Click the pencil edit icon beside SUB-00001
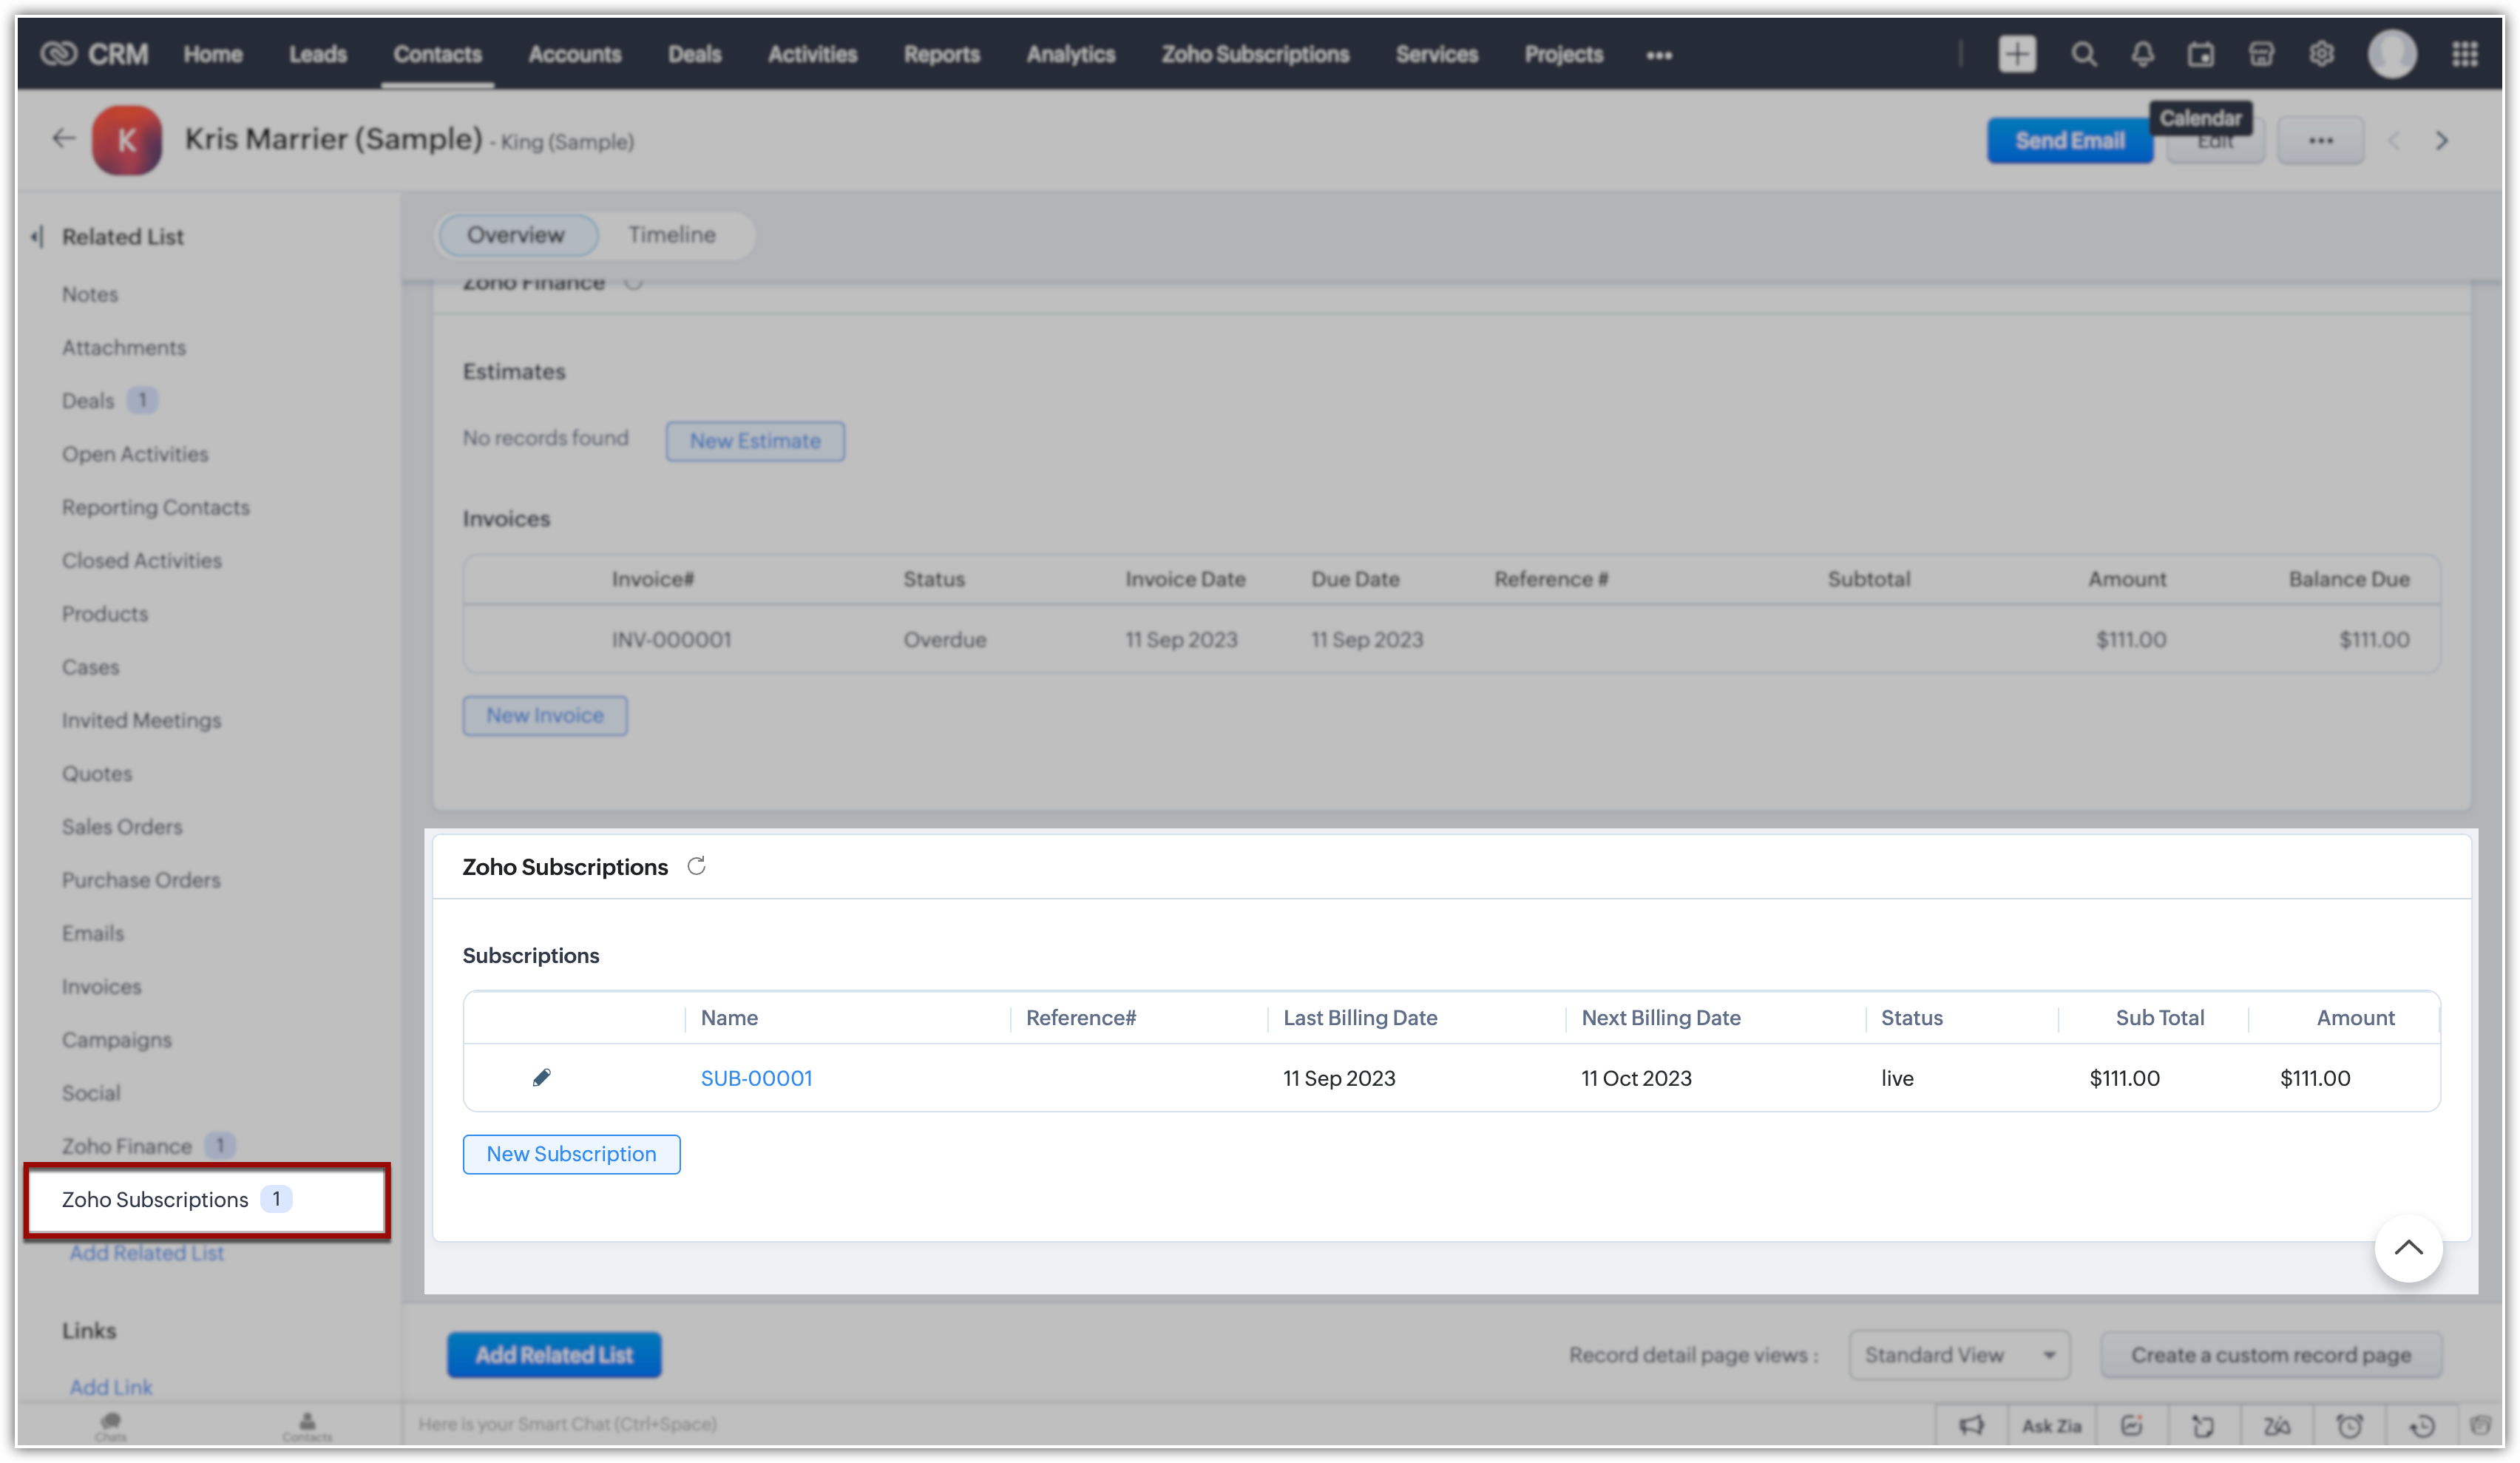Screen dimensions: 2520x1463 coord(541,1077)
